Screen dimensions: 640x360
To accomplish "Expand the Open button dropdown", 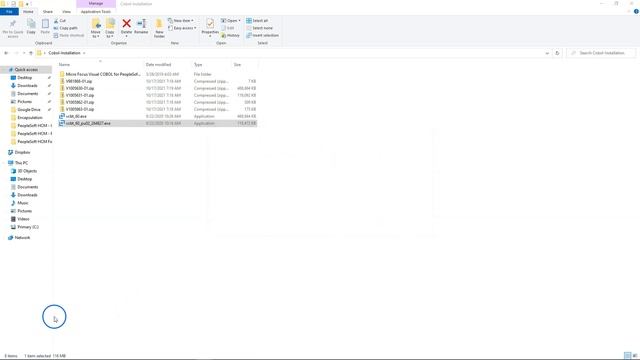I will (239, 21).
